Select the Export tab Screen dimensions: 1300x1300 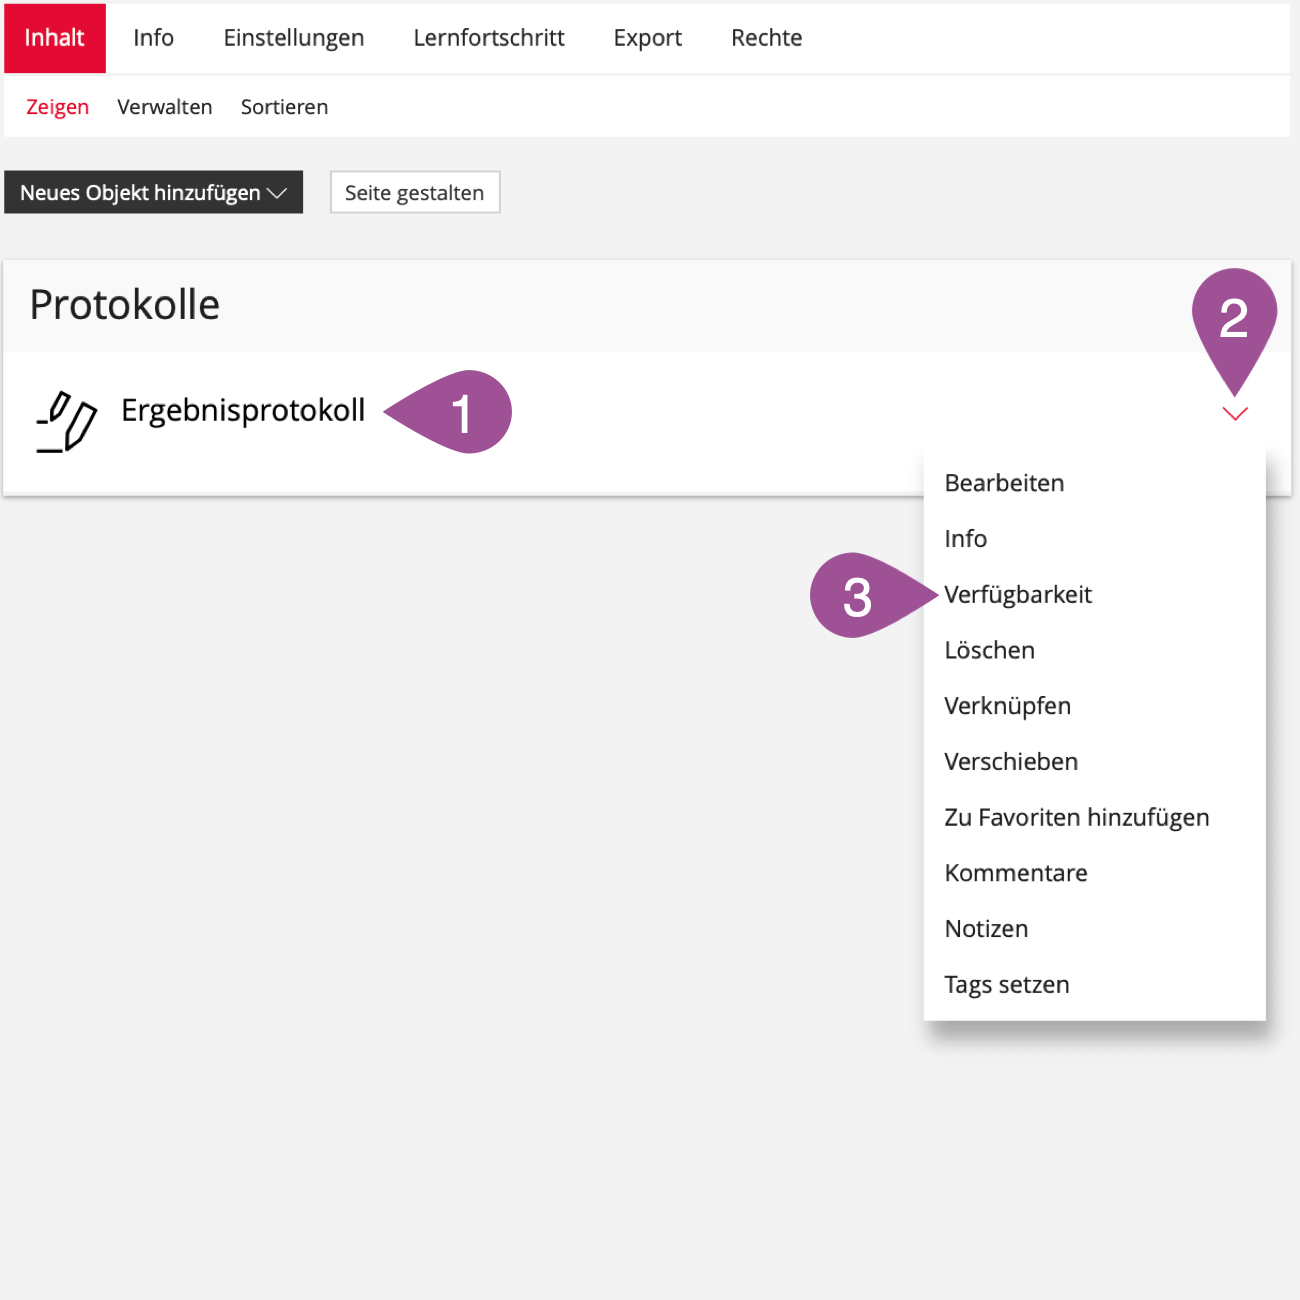point(647,38)
